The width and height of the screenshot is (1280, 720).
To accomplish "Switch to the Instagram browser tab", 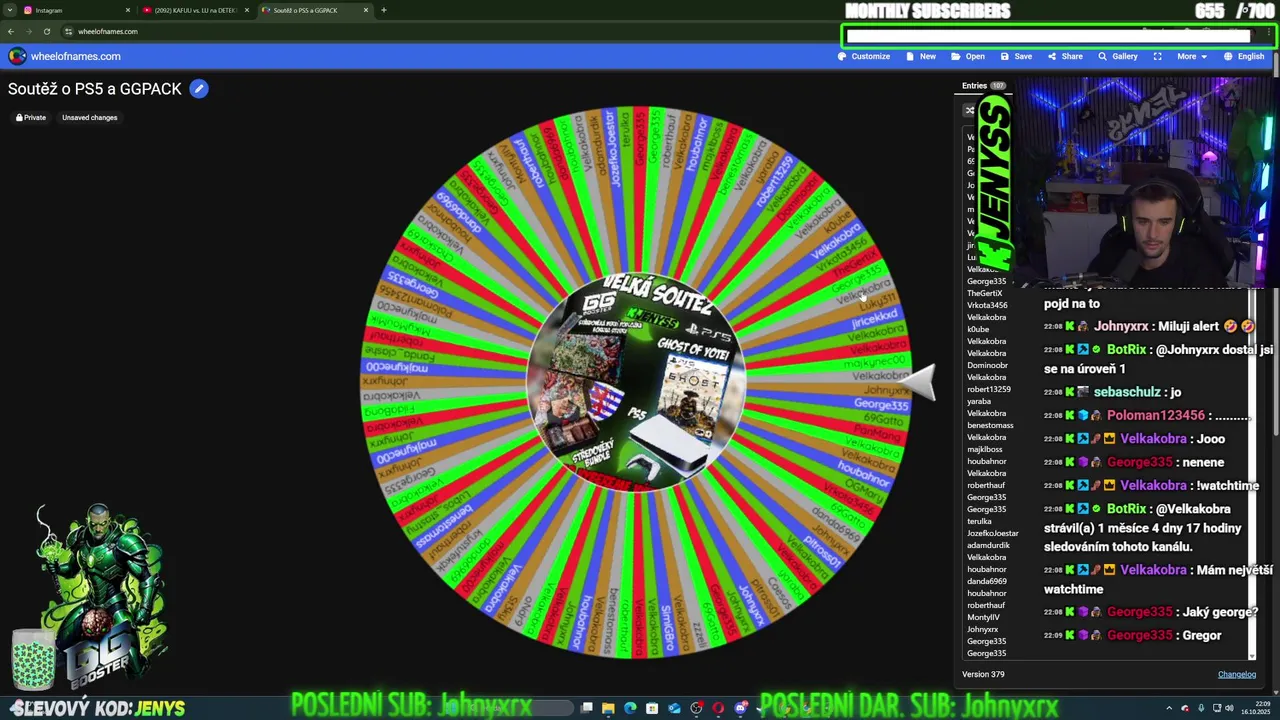I will [70, 10].
